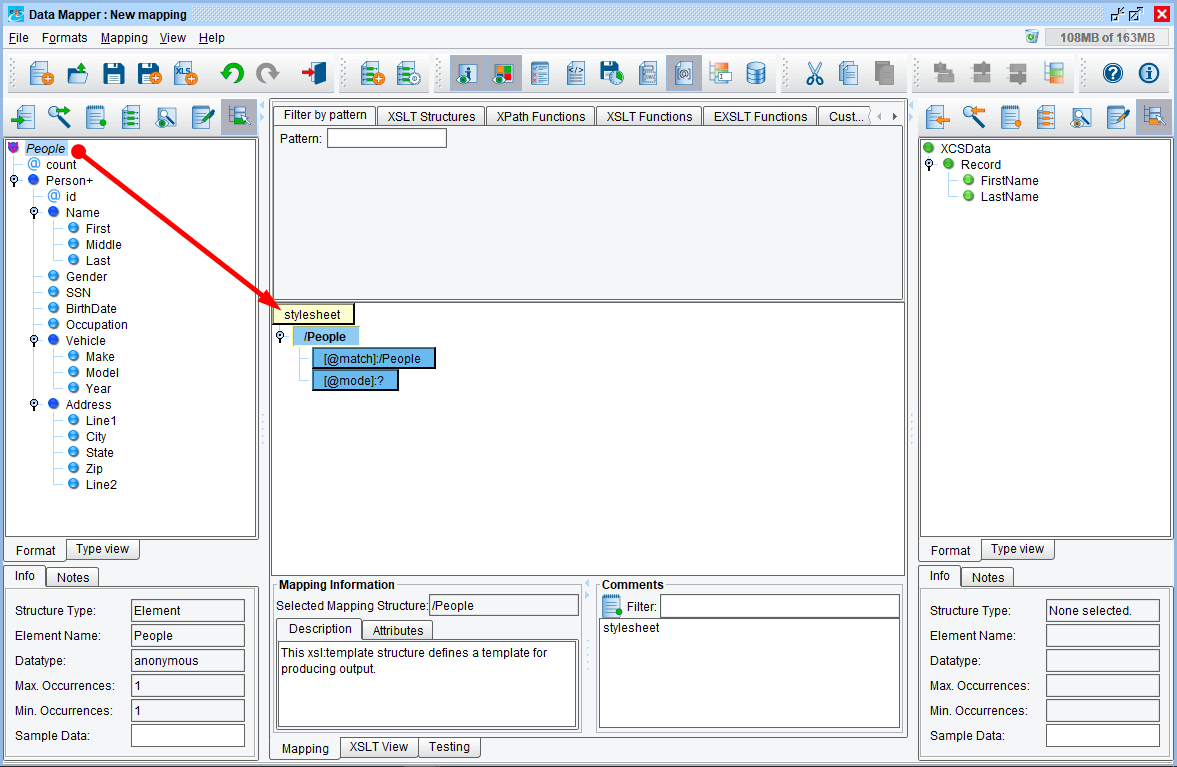This screenshot has height=767, width=1177.
Task: Click the exit door icon with red arrow
Action: point(313,74)
